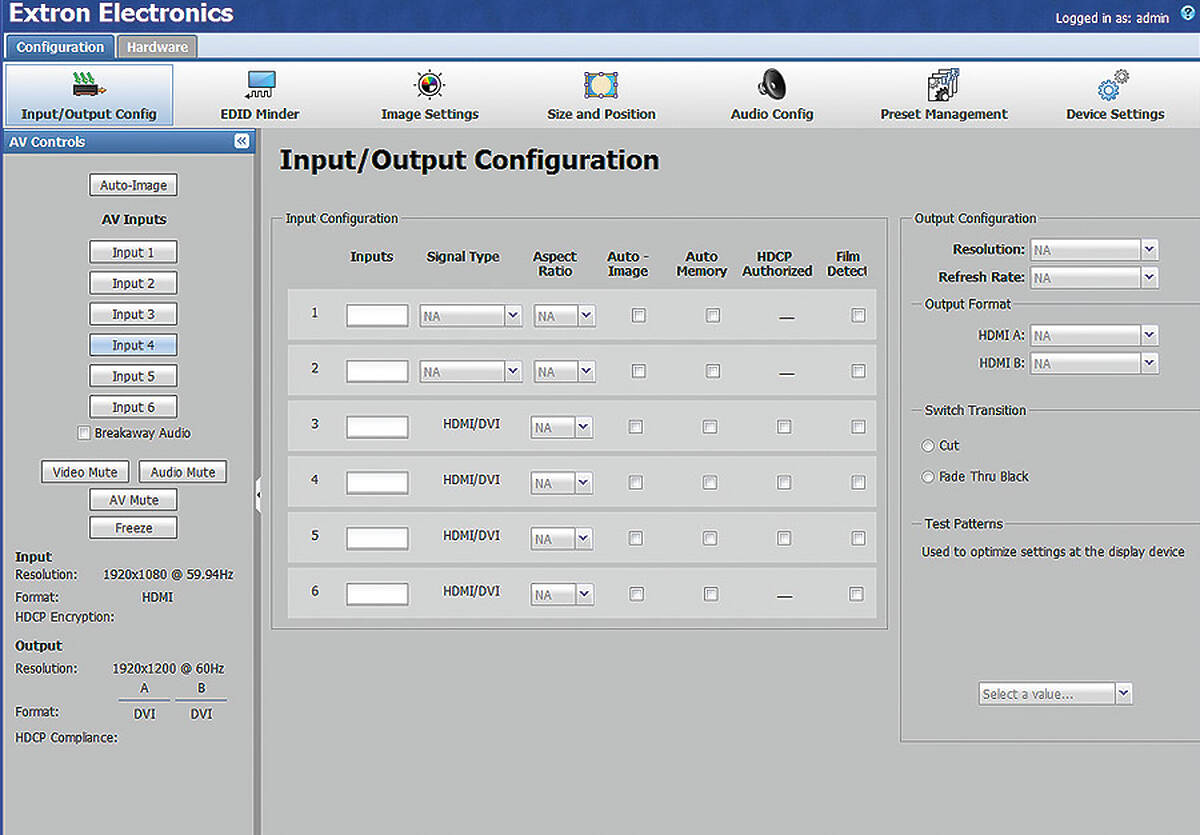Click the input 4 name field
Screen dimensions: 1200x835
(377, 483)
